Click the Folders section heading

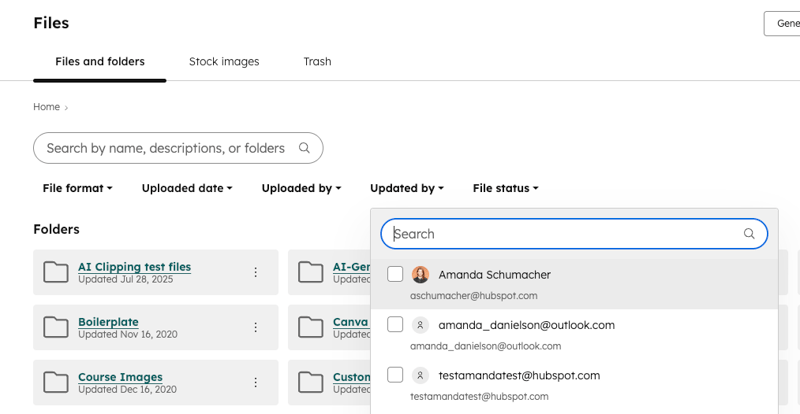click(x=57, y=229)
